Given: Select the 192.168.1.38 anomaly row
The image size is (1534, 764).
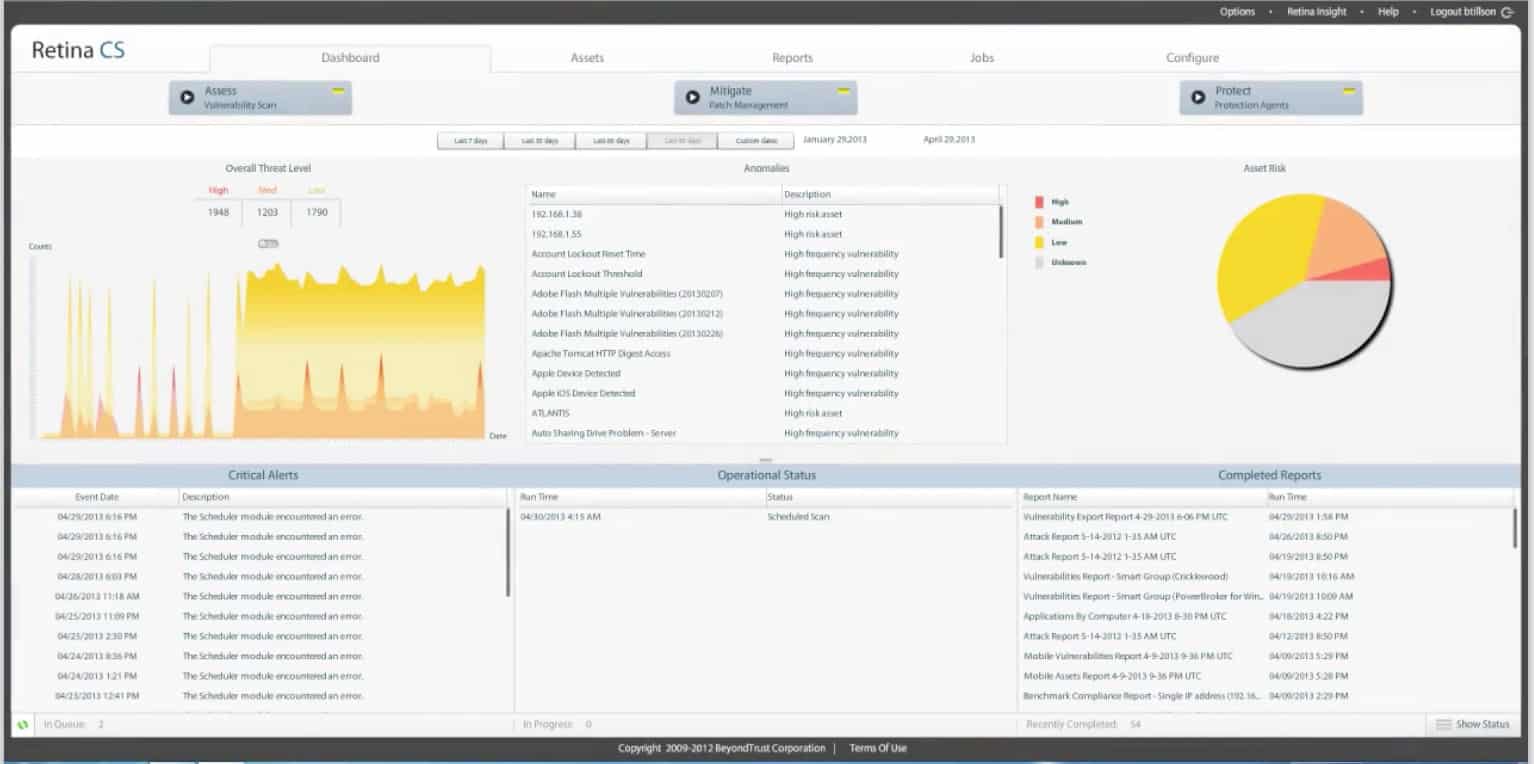Looking at the screenshot, I should click(x=763, y=214).
